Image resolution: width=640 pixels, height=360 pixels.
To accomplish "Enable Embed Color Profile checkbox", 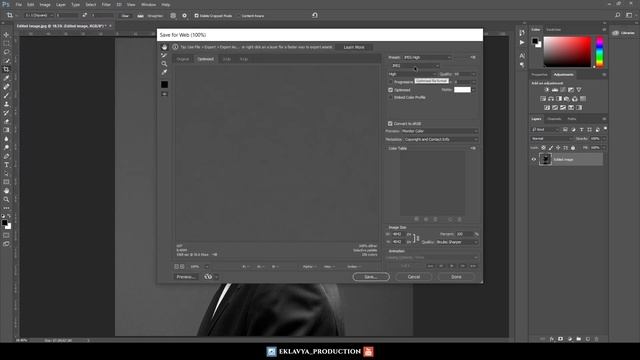I will tap(390, 98).
